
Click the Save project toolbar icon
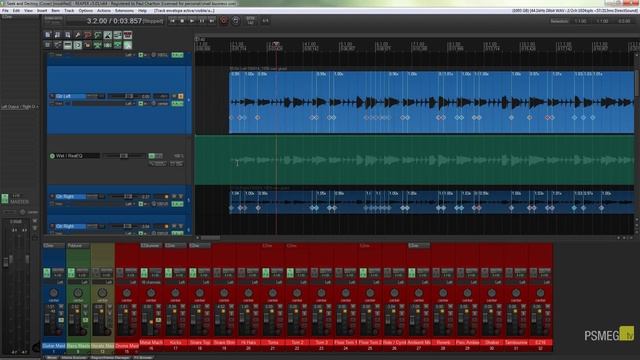click(x=67, y=35)
